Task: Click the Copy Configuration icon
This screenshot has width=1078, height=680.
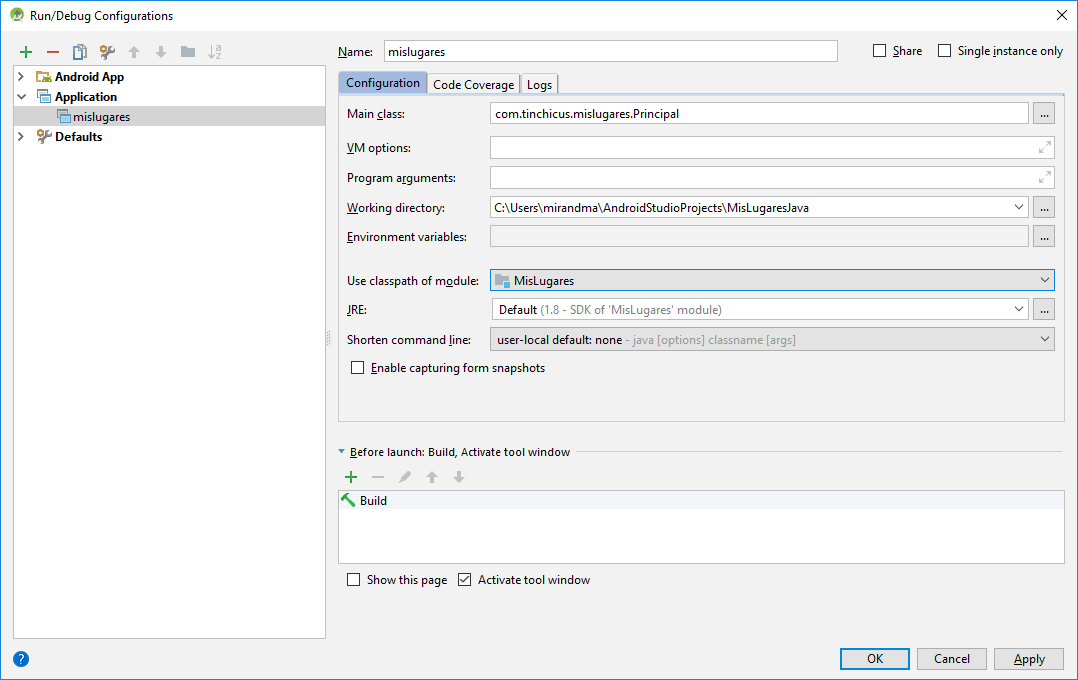Action: 80,52
